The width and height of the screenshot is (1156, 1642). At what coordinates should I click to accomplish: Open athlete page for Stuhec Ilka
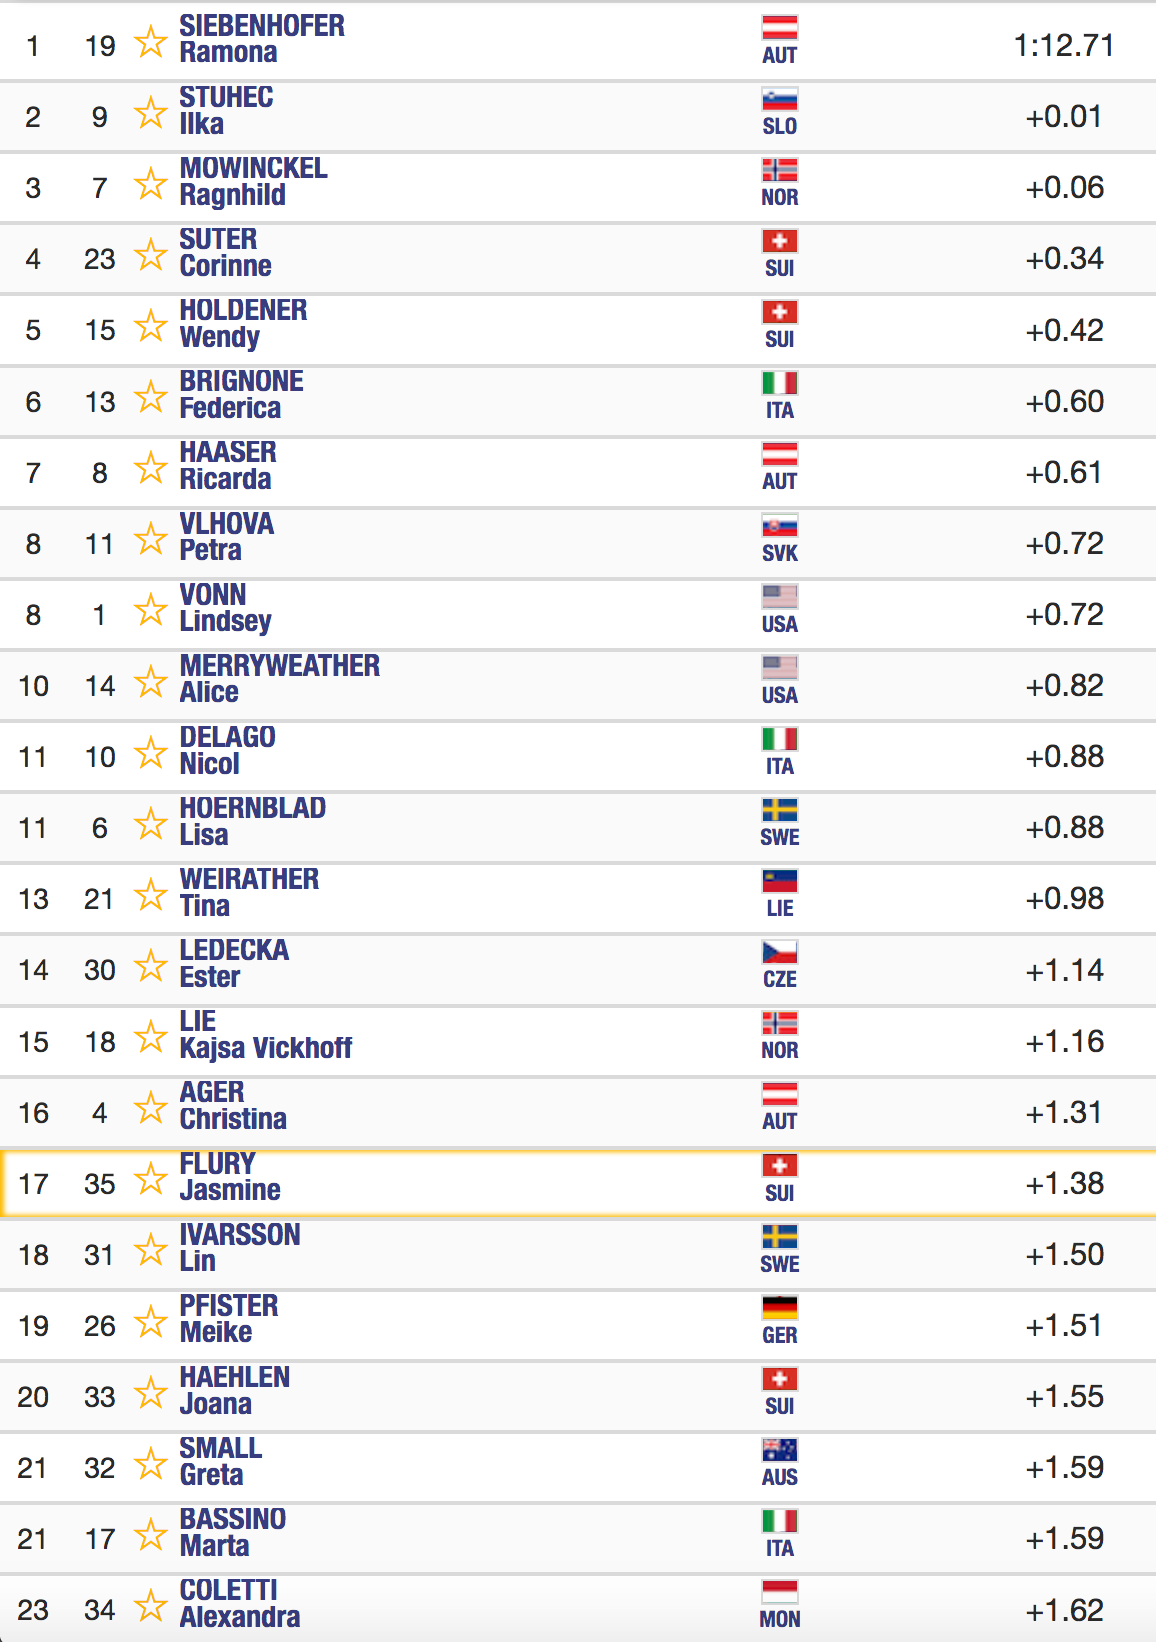pyautogui.click(x=226, y=111)
